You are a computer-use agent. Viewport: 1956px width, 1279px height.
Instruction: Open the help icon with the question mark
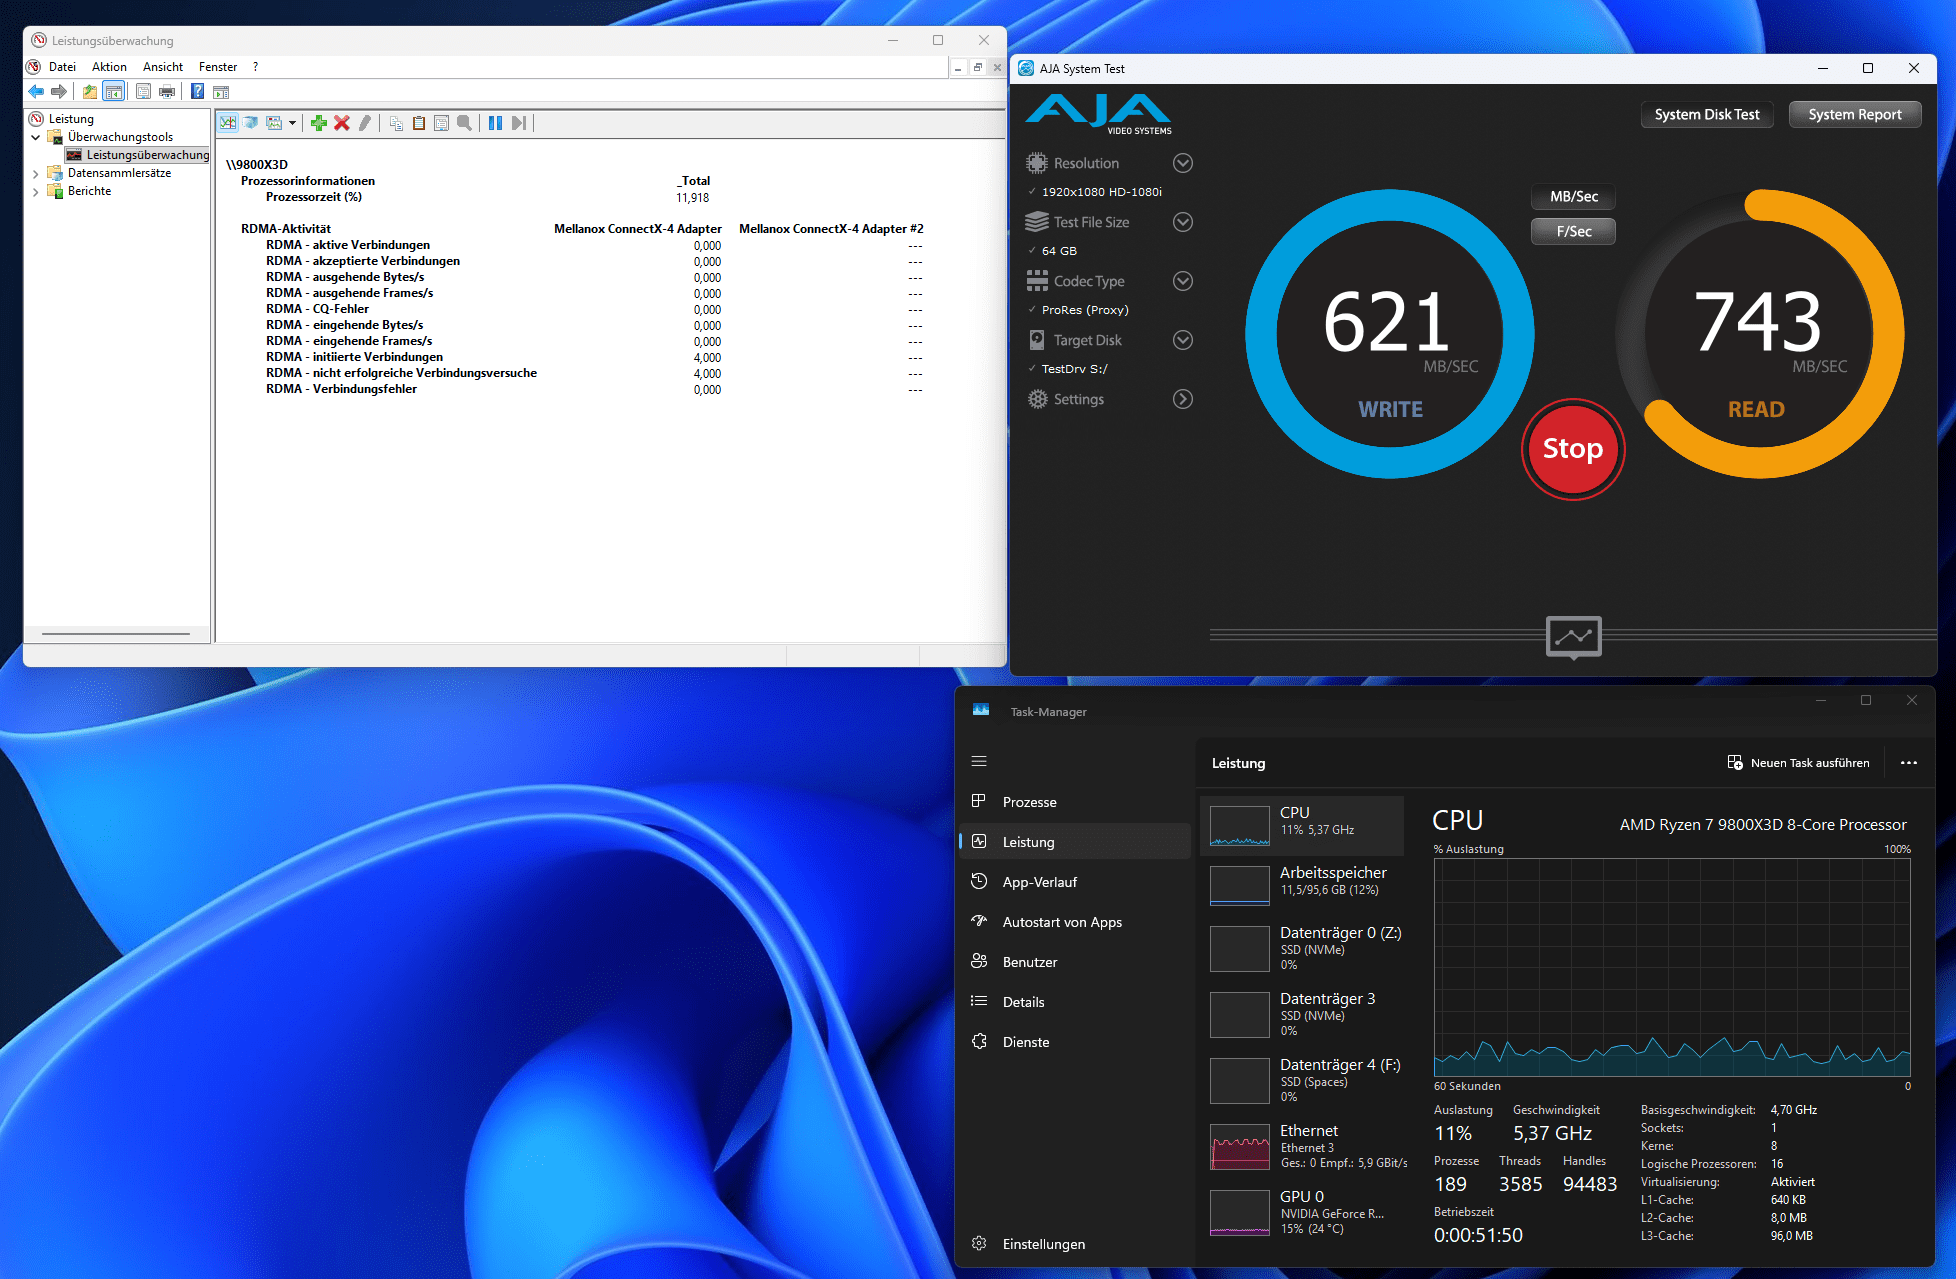coord(198,92)
